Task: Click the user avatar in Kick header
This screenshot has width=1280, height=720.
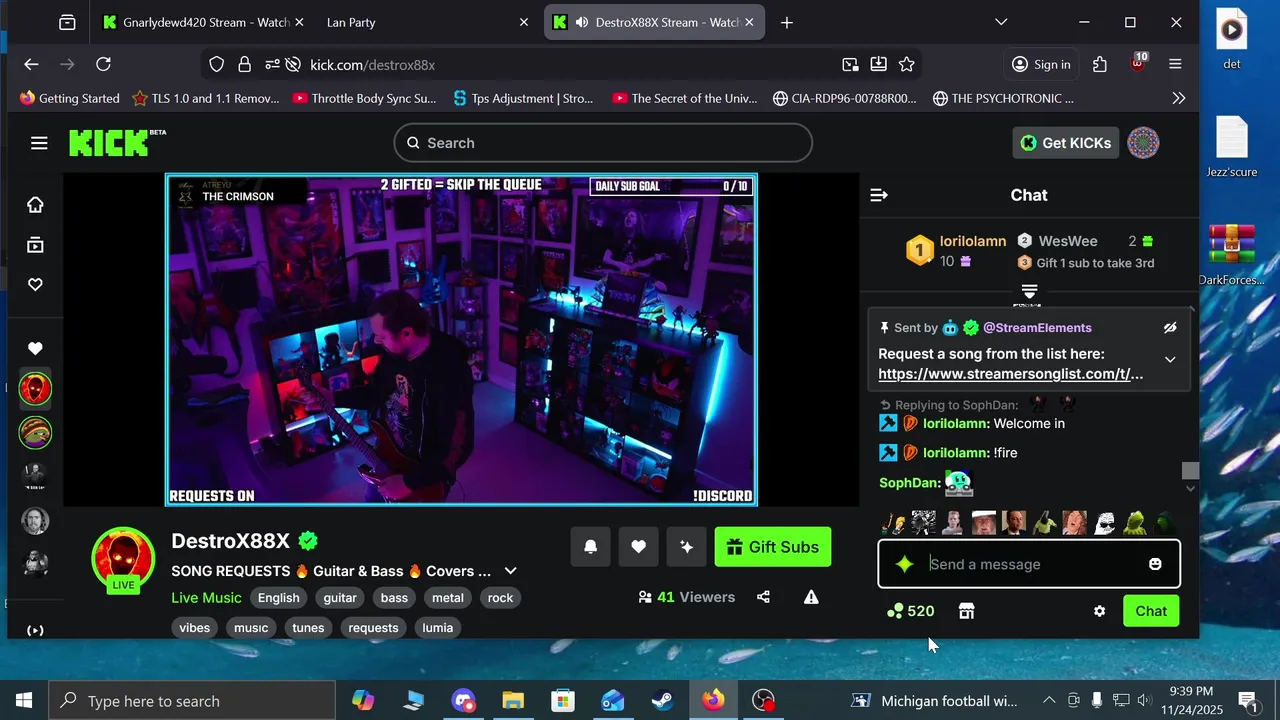Action: [1143, 143]
